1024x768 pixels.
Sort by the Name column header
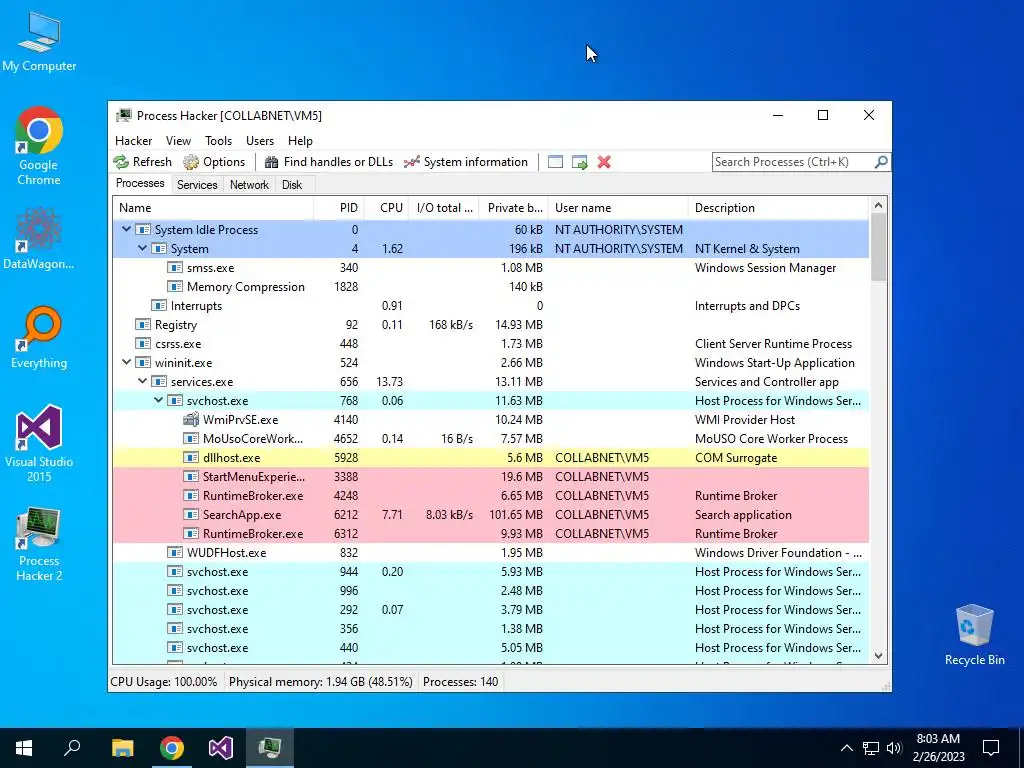coord(213,208)
